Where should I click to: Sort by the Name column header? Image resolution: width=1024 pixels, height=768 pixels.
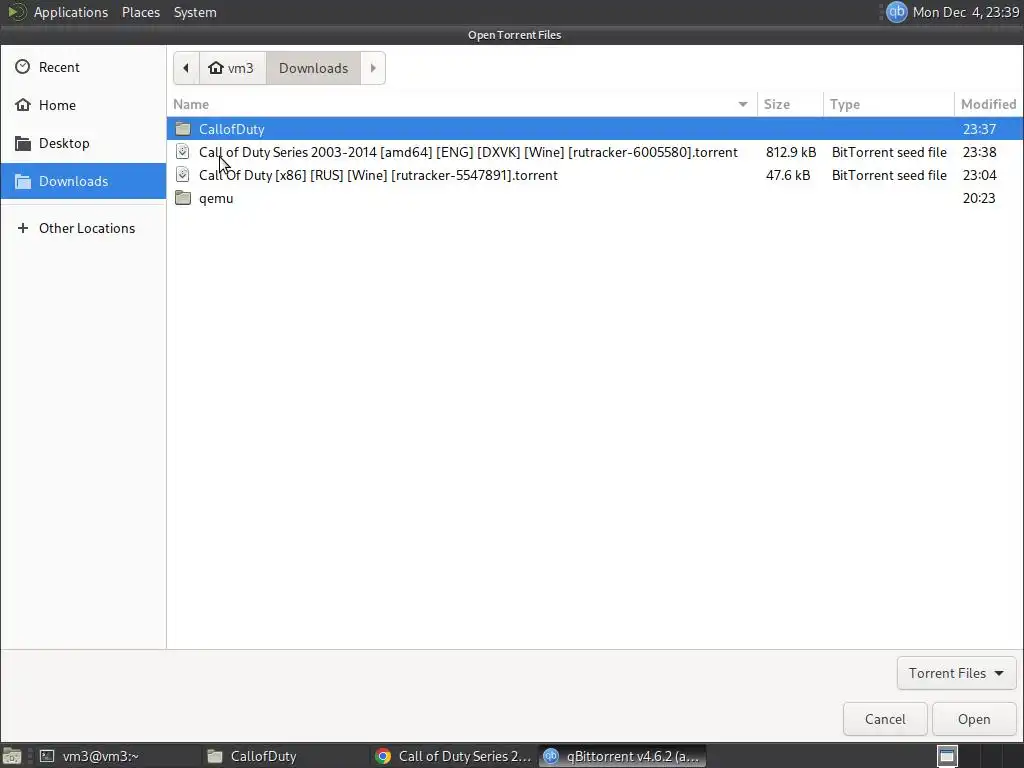pos(462,104)
